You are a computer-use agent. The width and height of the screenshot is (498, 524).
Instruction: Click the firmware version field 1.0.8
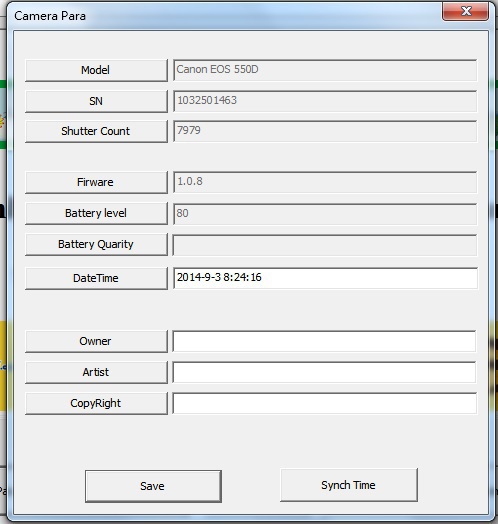click(325, 182)
